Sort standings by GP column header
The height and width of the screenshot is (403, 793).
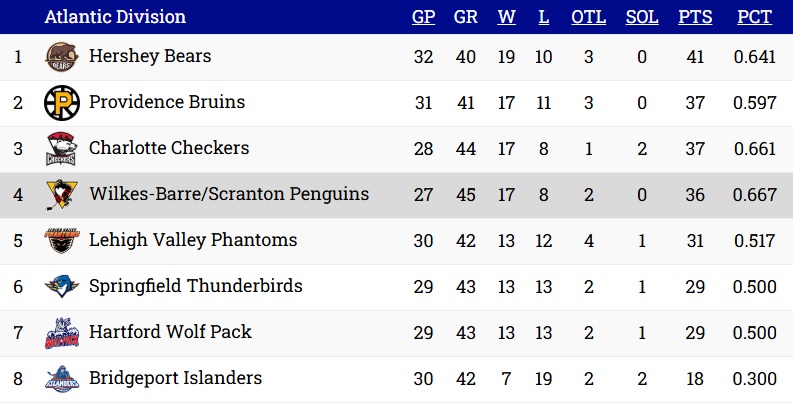point(423,17)
